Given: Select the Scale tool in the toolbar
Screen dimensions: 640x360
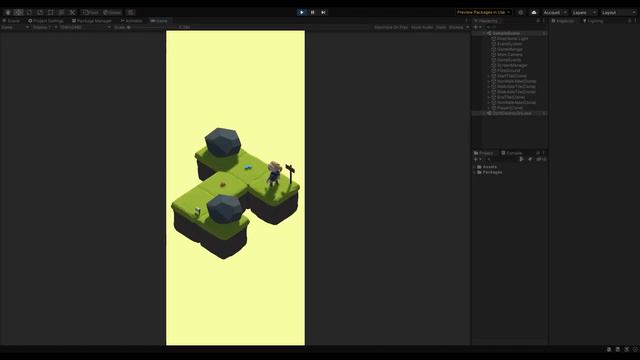Looking at the screenshot, I should tap(40, 12).
